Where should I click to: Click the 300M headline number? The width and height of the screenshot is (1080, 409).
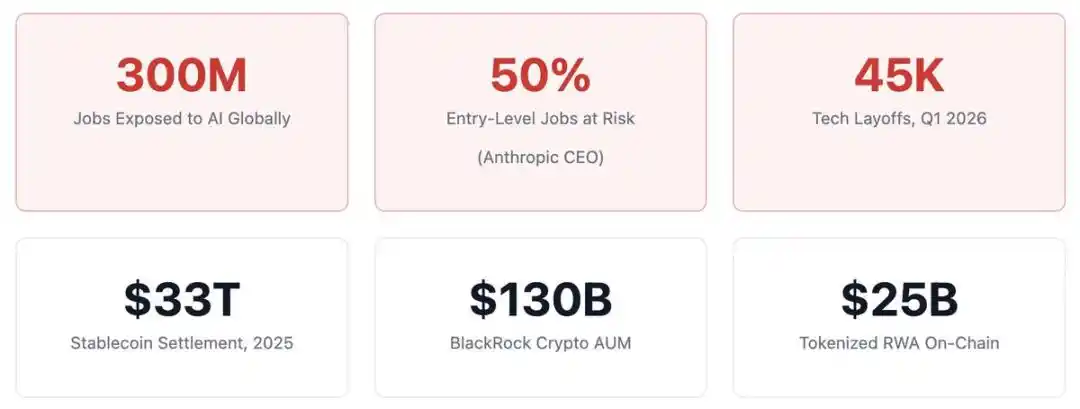(x=181, y=76)
